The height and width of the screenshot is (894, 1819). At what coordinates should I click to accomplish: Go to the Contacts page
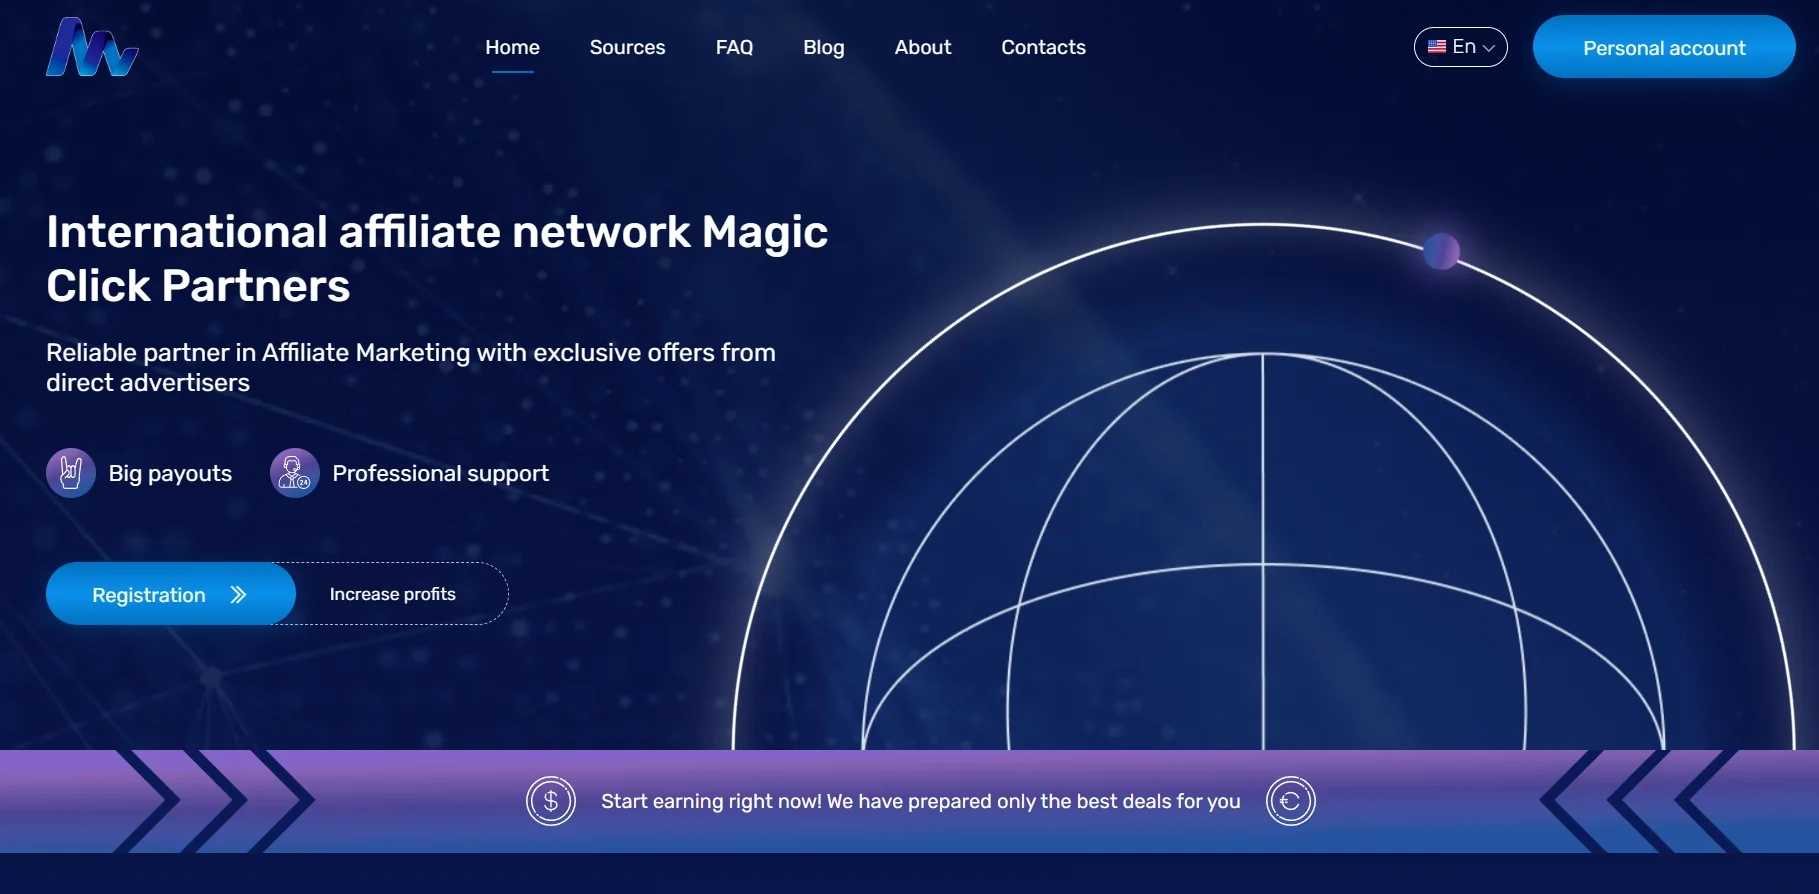coord(1043,47)
